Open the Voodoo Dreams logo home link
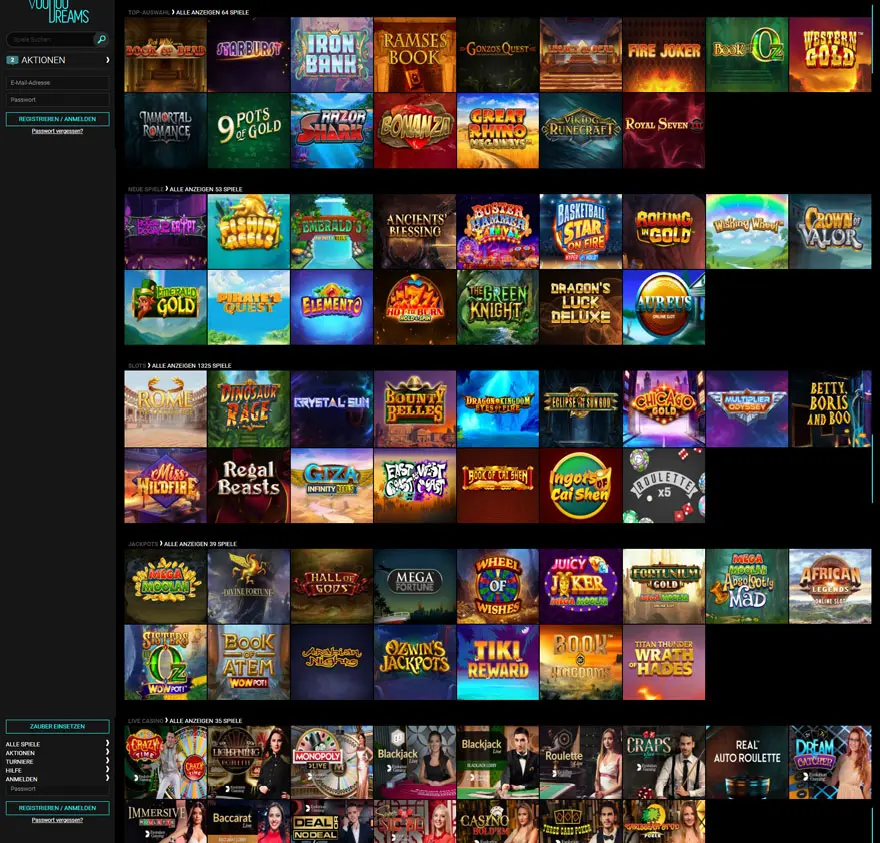Image resolution: width=880 pixels, height=843 pixels. 58,11
